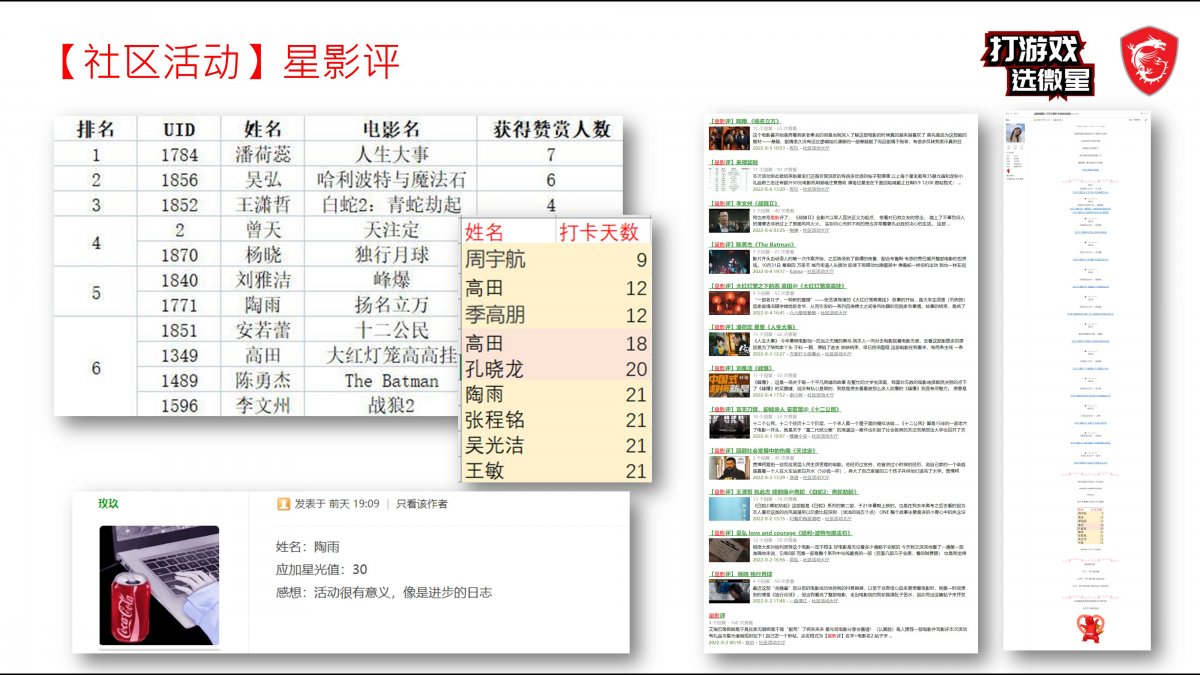Select the cell 潘荷蕊 in the ranking table
The width and height of the screenshot is (1200, 675).
coord(263,155)
